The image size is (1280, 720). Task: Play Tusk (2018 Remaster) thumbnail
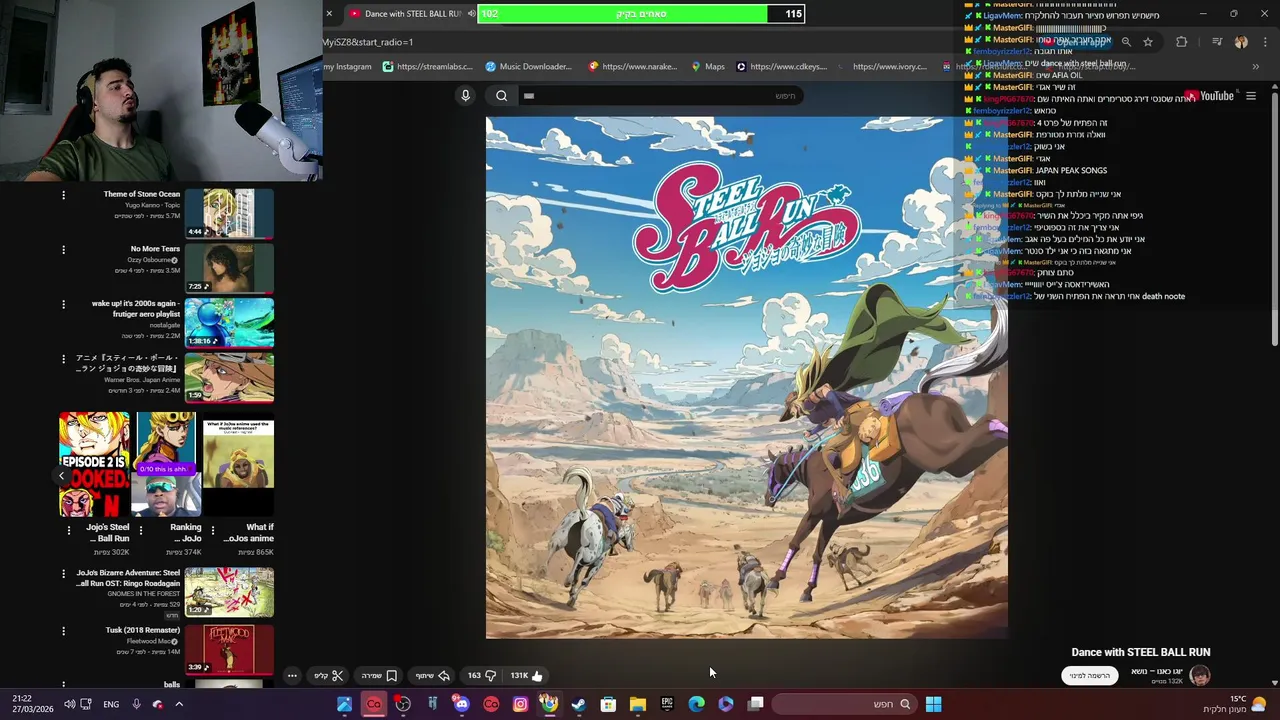229,648
